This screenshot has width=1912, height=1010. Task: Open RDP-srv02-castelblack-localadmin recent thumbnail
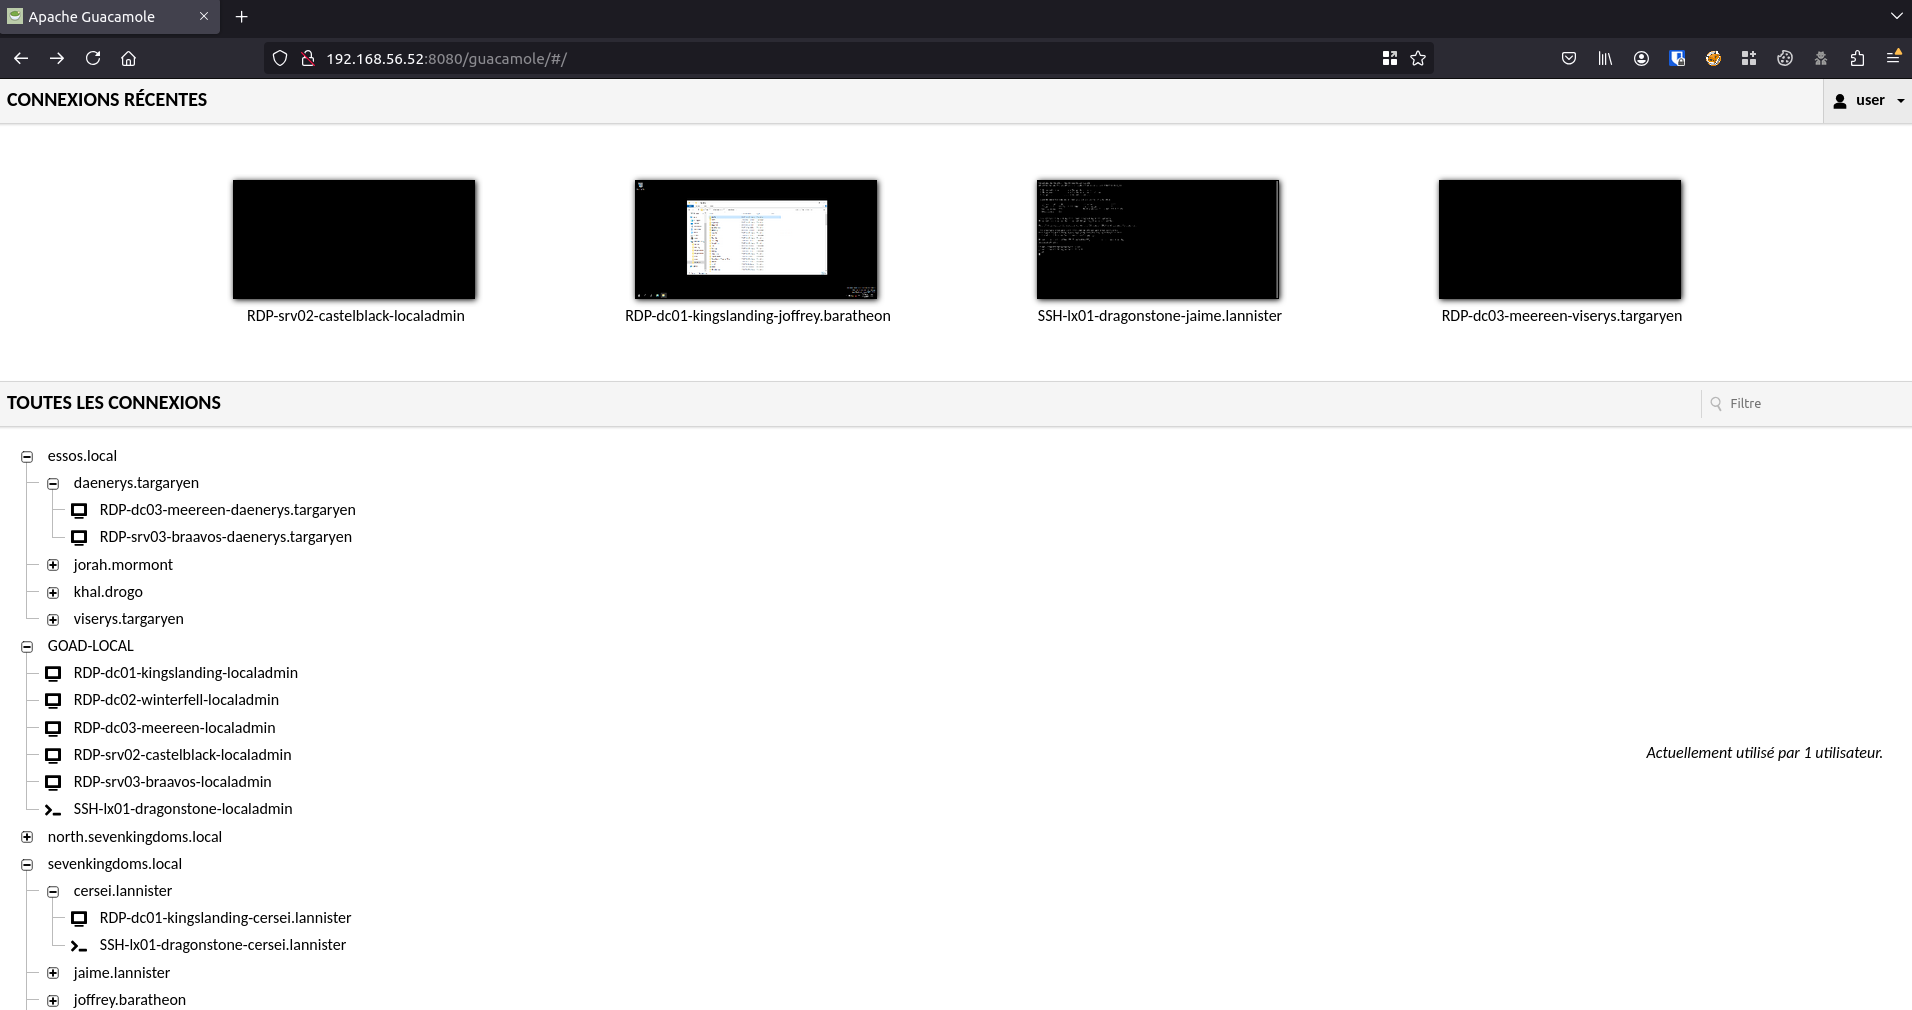(x=354, y=240)
